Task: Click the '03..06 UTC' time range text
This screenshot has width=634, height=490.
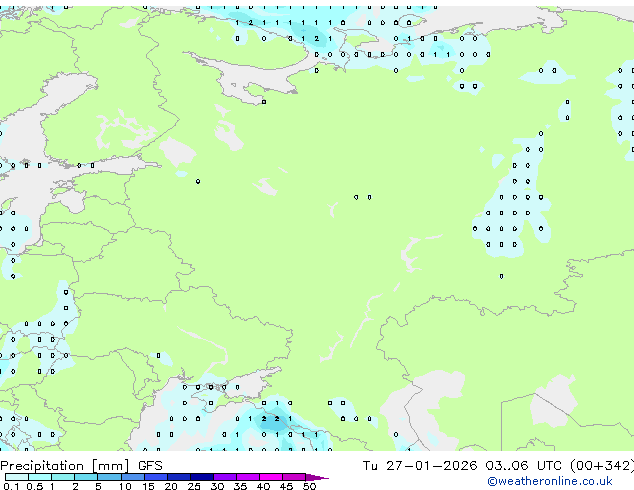Action: (x=524, y=466)
